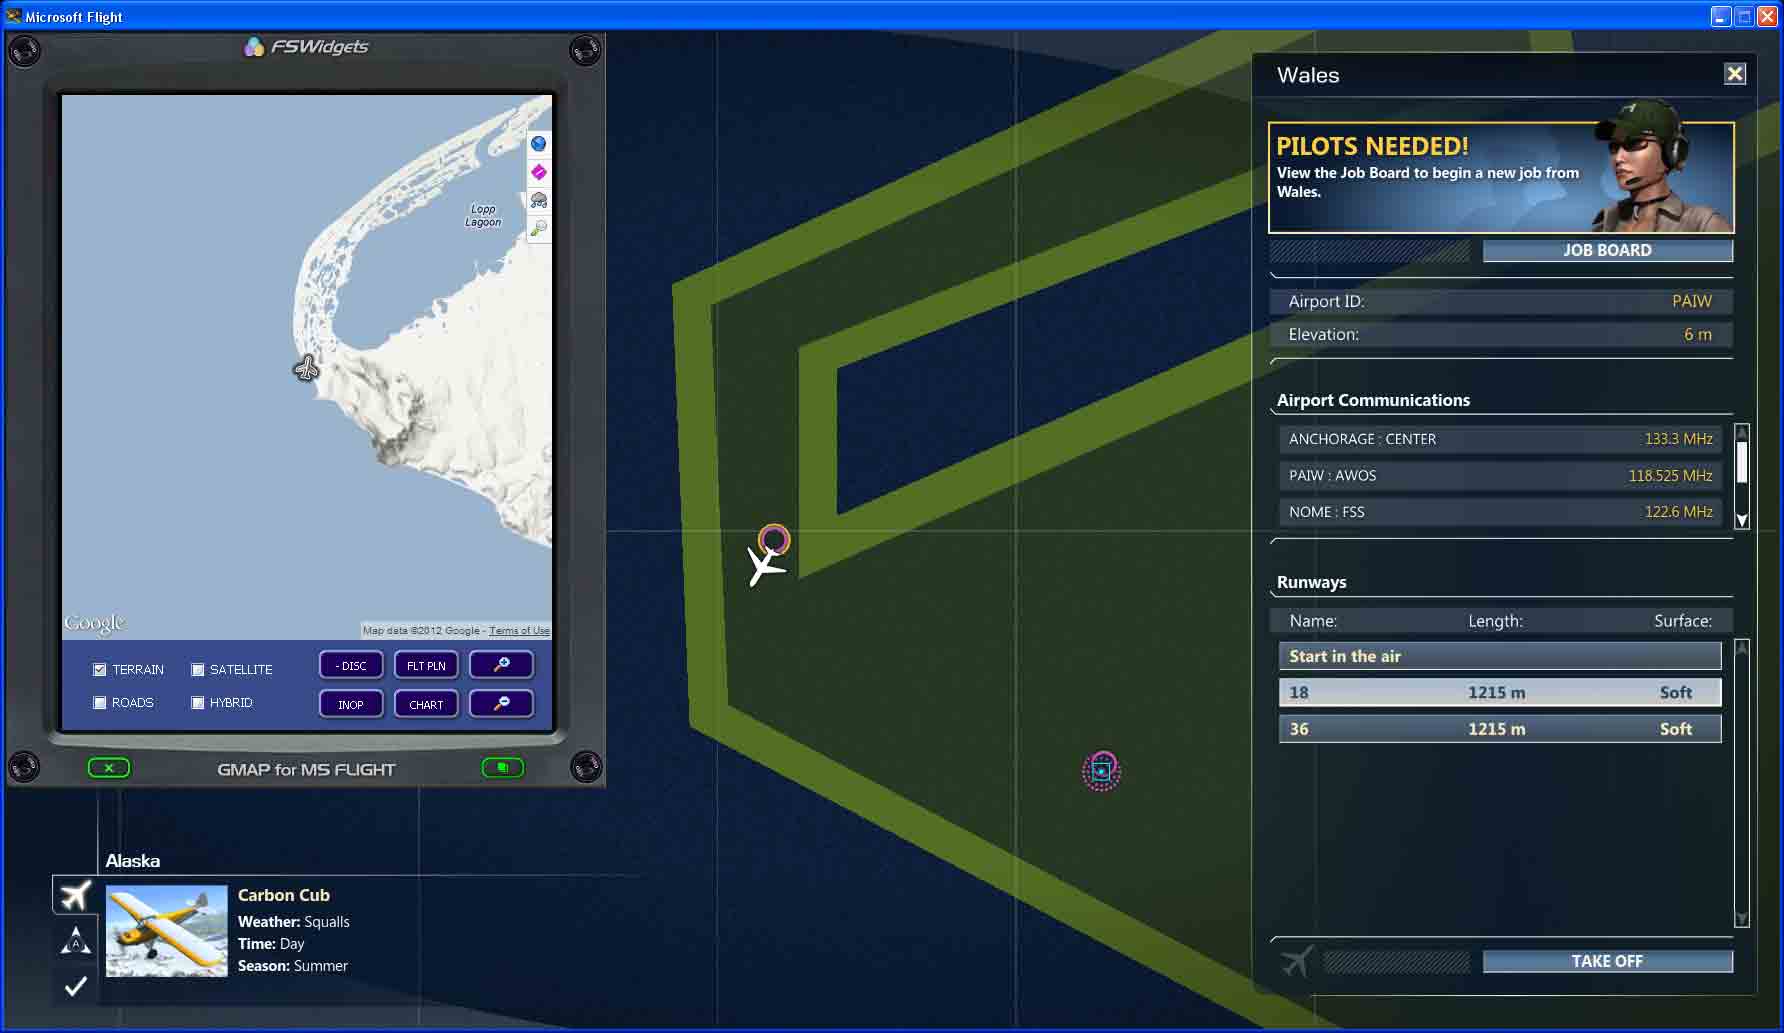This screenshot has width=1784, height=1033.
Task: Click the Google logo on the map
Action: click(x=94, y=624)
